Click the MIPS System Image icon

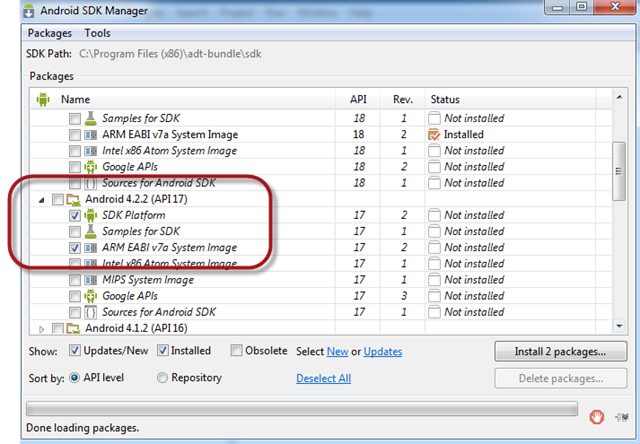[91, 280]
